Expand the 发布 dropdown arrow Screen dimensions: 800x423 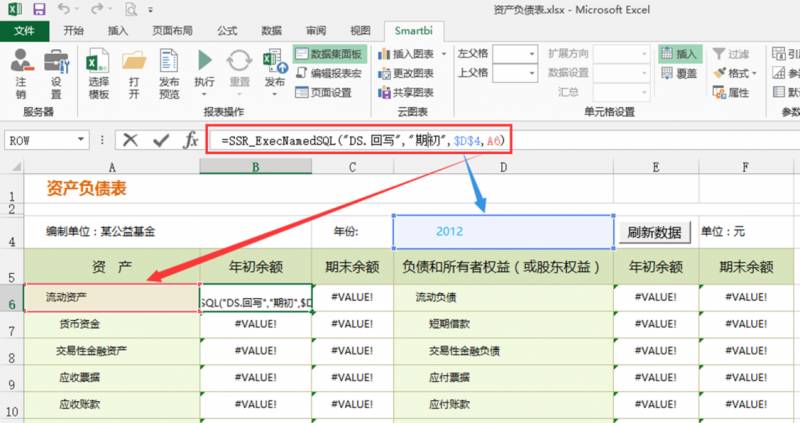(275, 94)
